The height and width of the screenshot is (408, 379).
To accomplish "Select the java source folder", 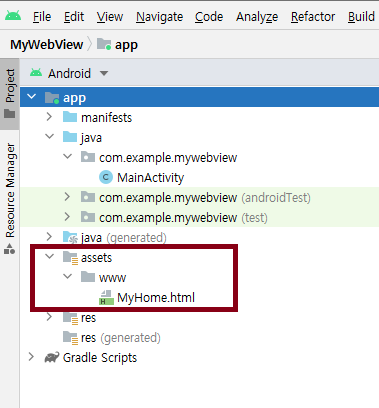I will 91,138.
